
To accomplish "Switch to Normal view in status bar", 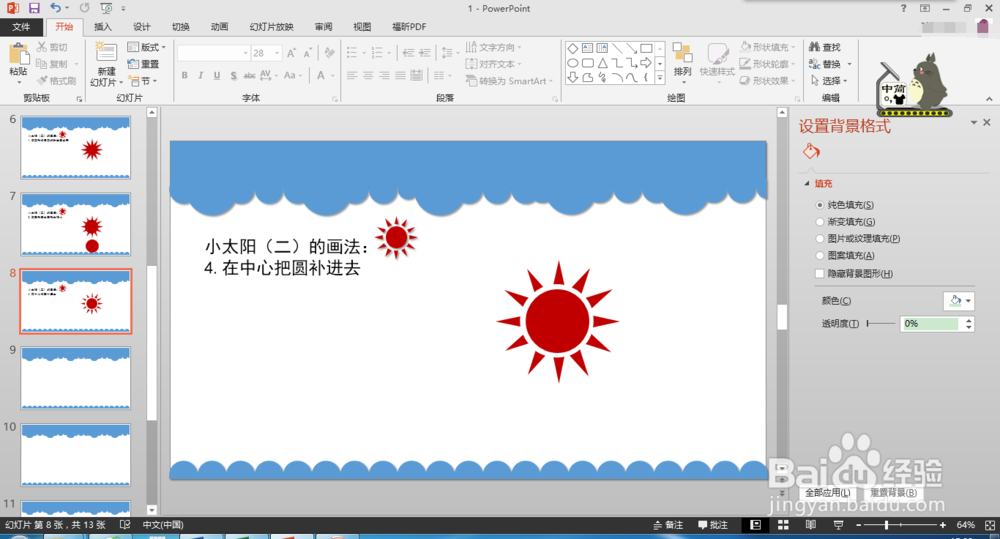I will (756, 525).
